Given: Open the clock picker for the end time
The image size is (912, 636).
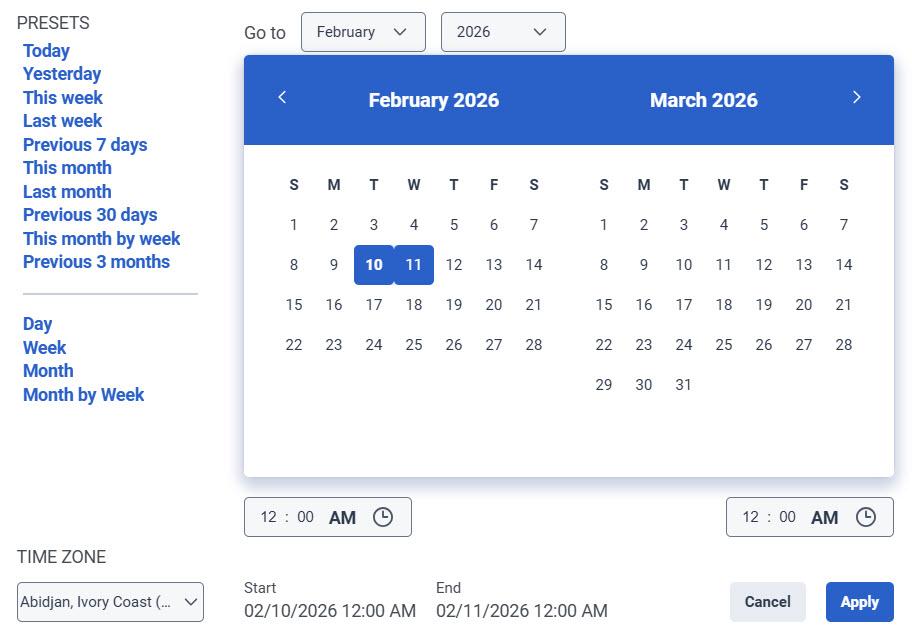Looking at the screenshot, I should (x=866, y=517).
